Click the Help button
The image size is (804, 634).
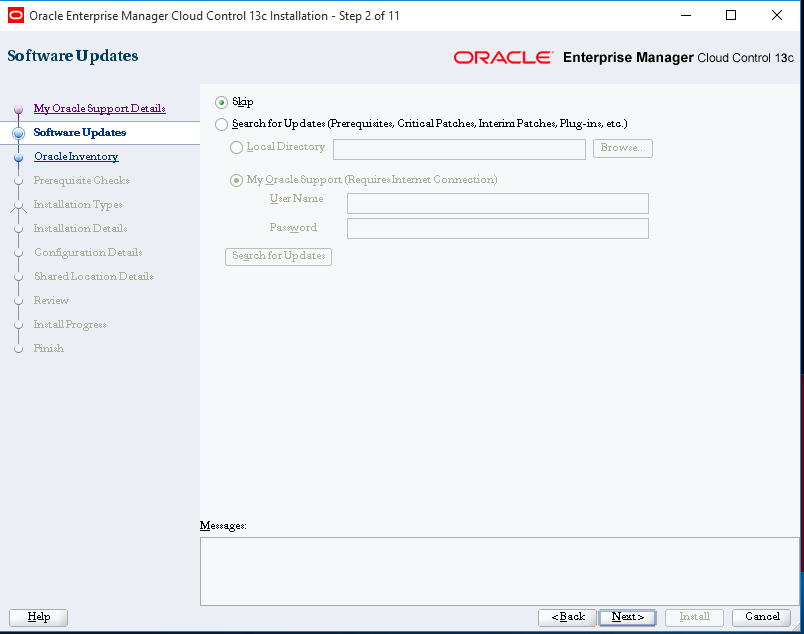pyautogui.click(x=38, y=617)
